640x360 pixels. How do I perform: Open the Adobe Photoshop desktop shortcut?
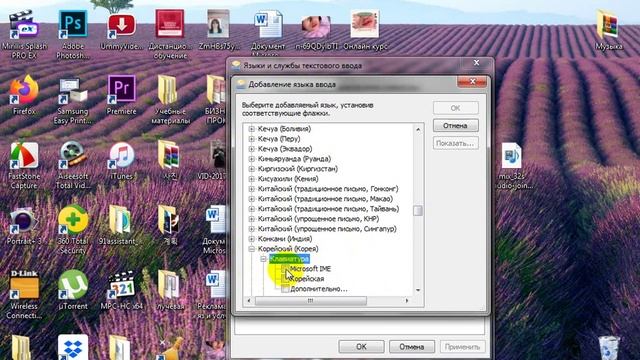tap(73, 24)
